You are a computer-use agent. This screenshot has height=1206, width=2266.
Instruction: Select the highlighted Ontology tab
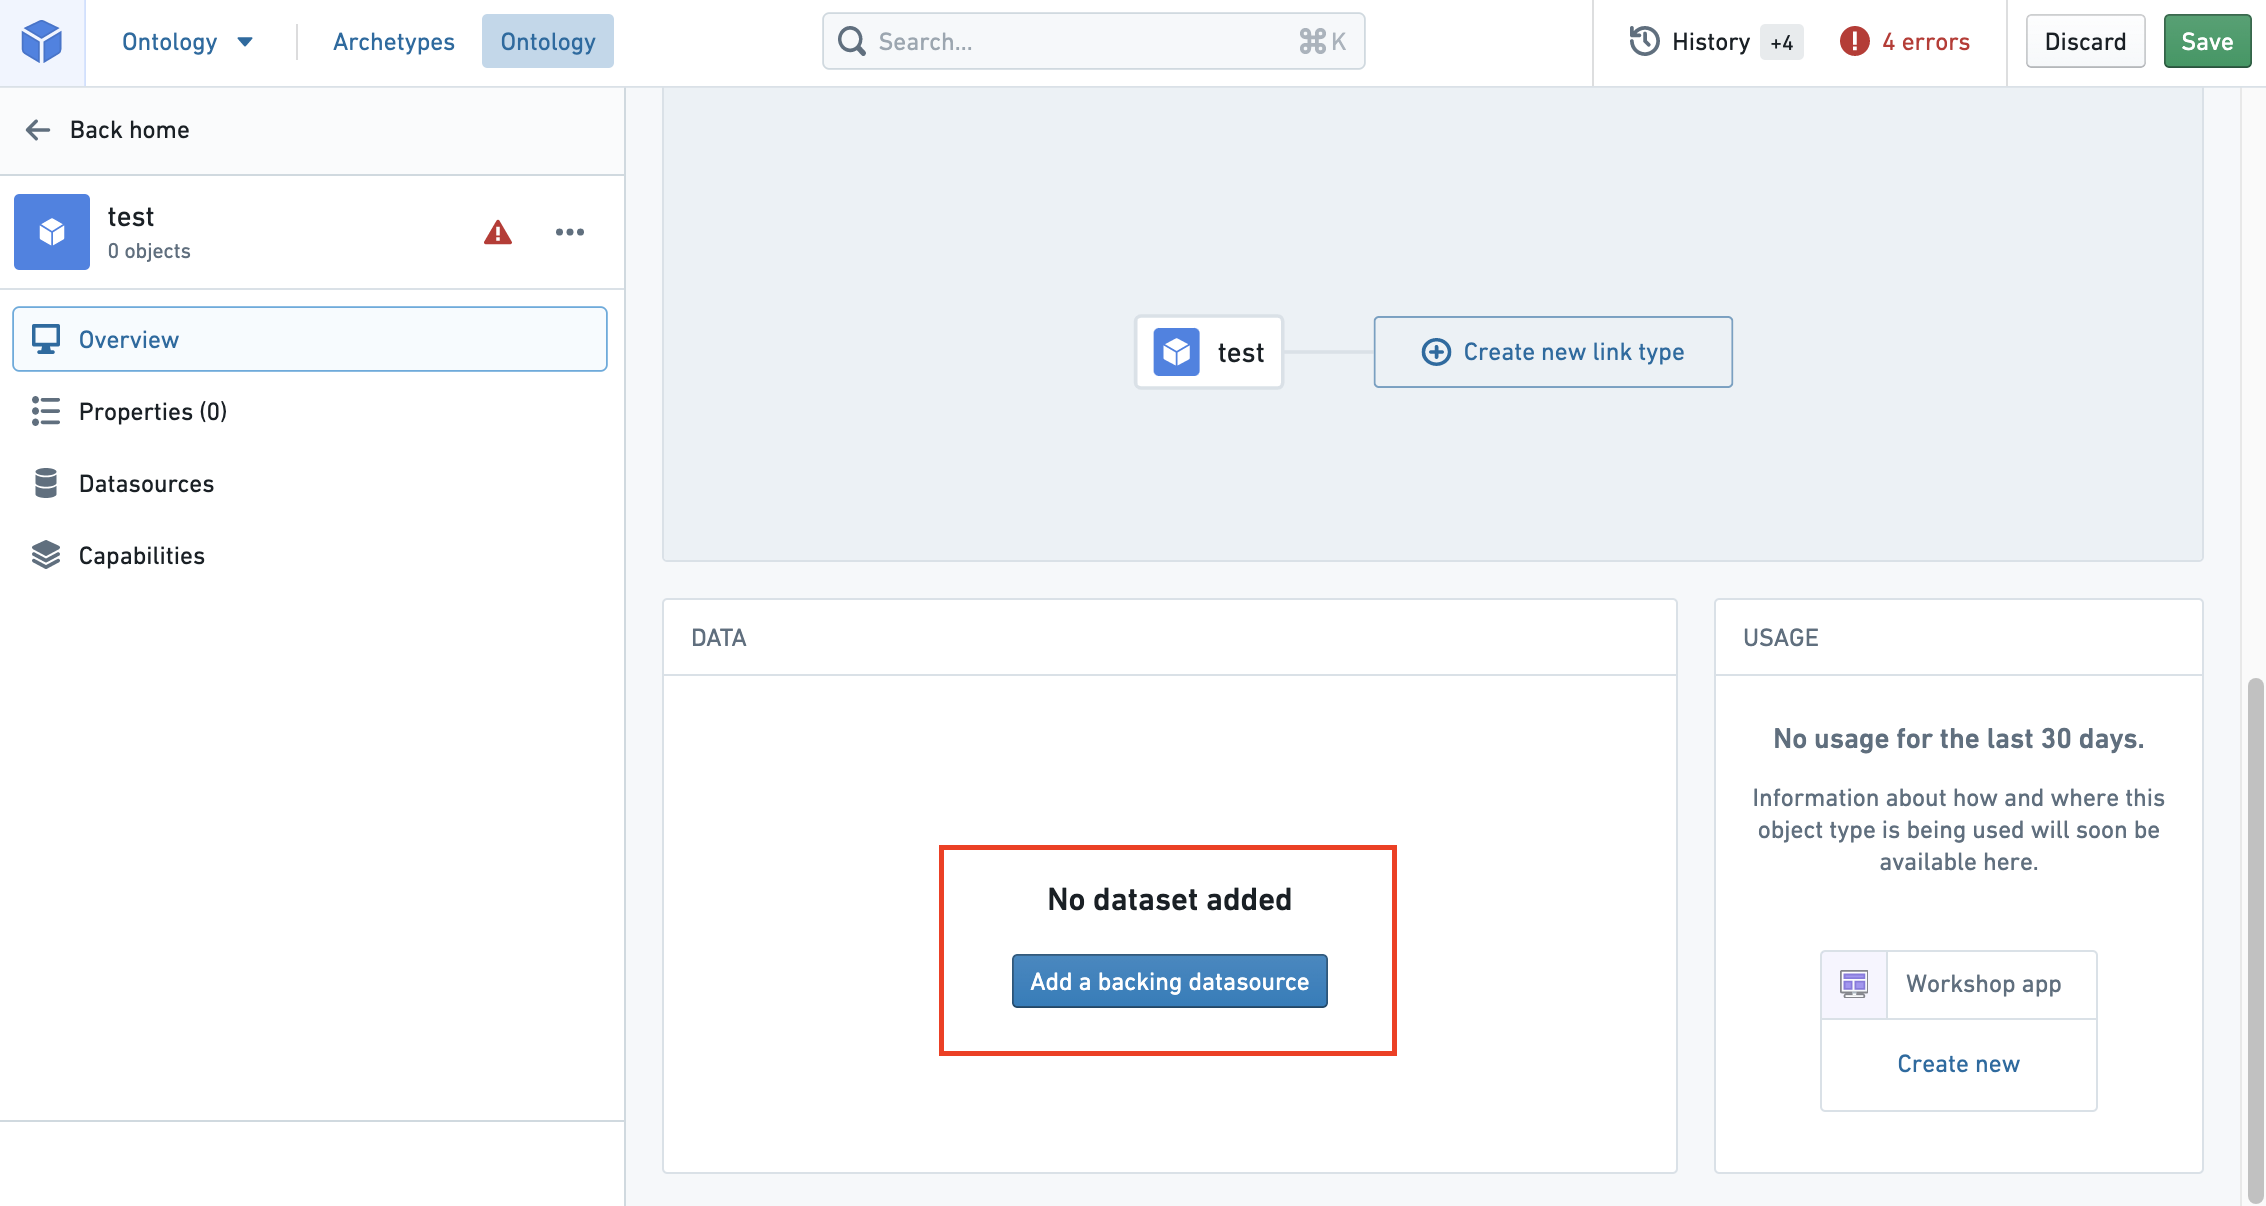(548, 42)
